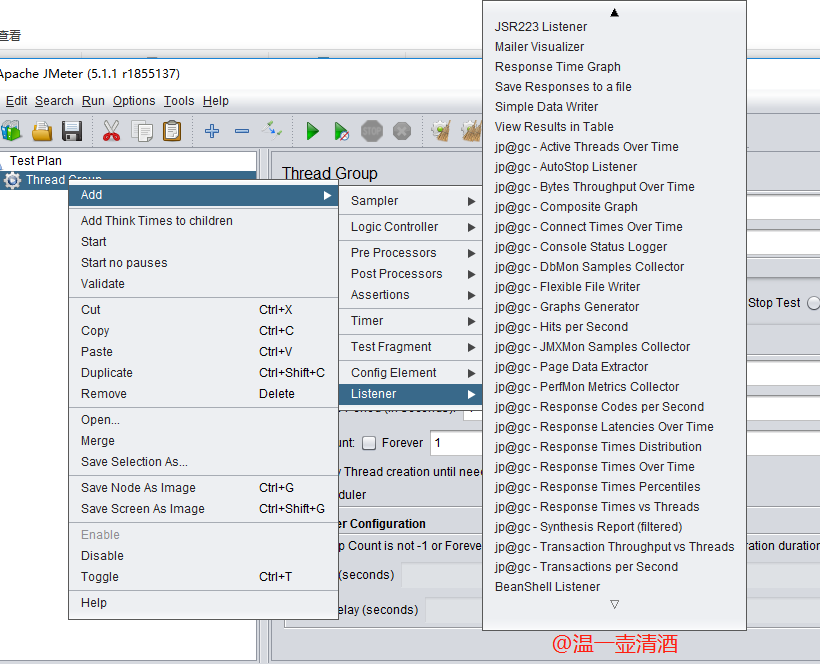820x664 pixels.
Task: Open the Search menu
Action: (x=54, y=101)
